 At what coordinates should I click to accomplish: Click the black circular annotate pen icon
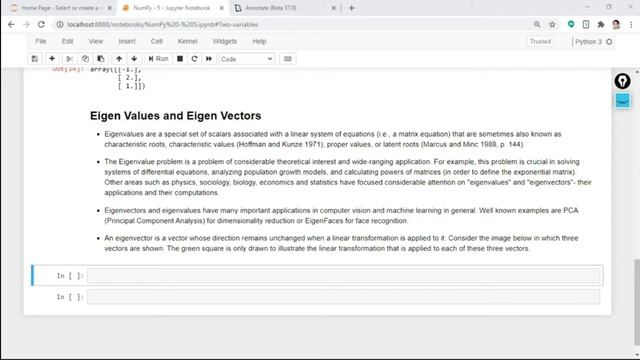tap(622, 81)
